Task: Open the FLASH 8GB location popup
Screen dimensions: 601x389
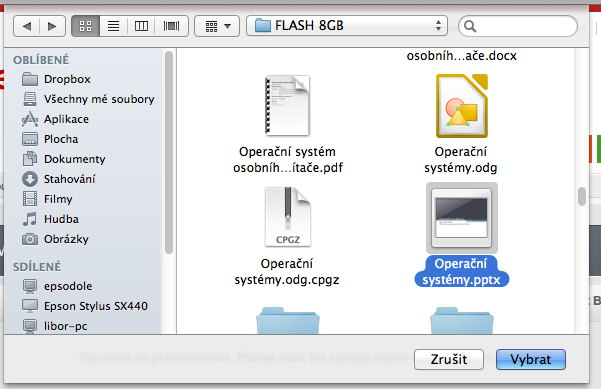Action: (347, 26)
